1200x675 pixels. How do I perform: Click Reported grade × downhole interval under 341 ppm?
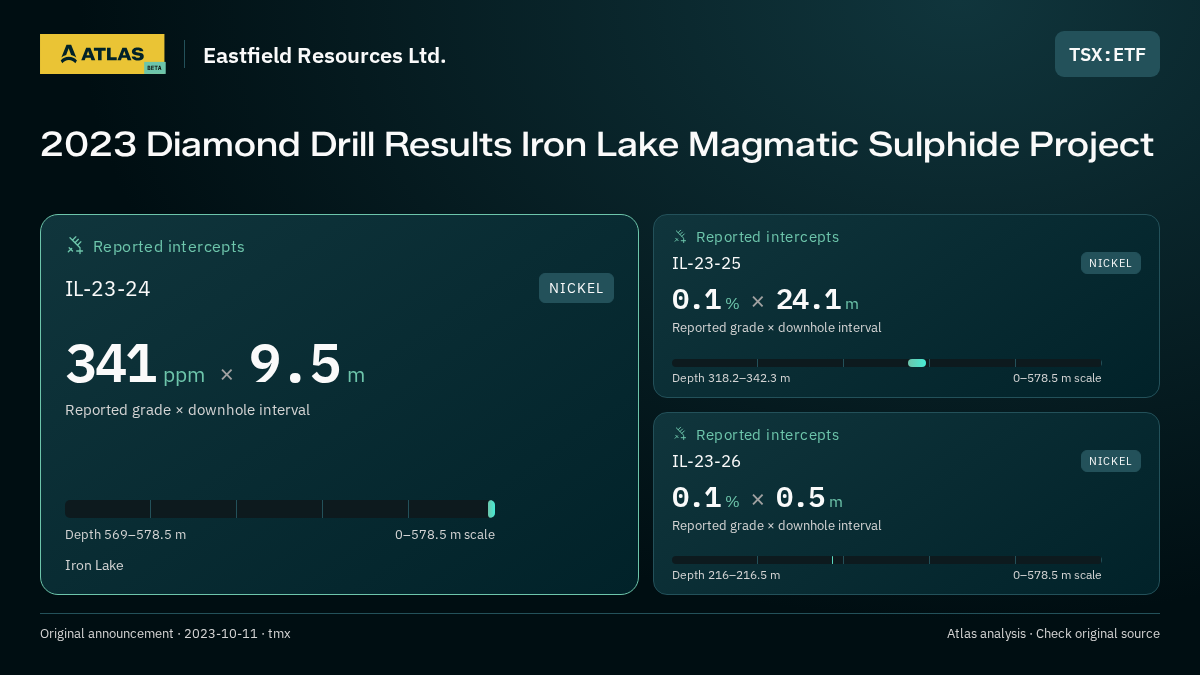click(188, 410)
